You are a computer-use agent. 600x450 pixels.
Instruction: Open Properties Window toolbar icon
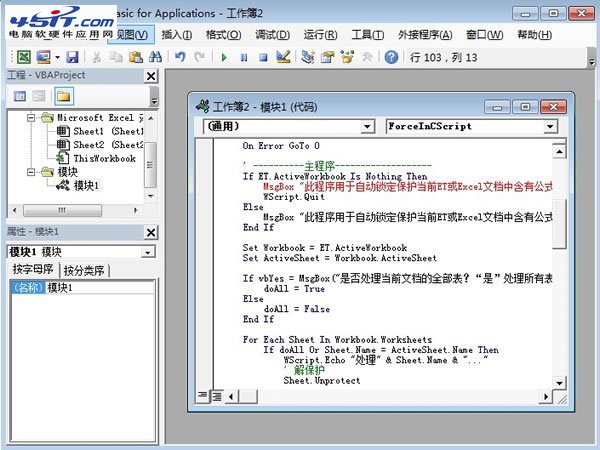click(x=328, y=57)
